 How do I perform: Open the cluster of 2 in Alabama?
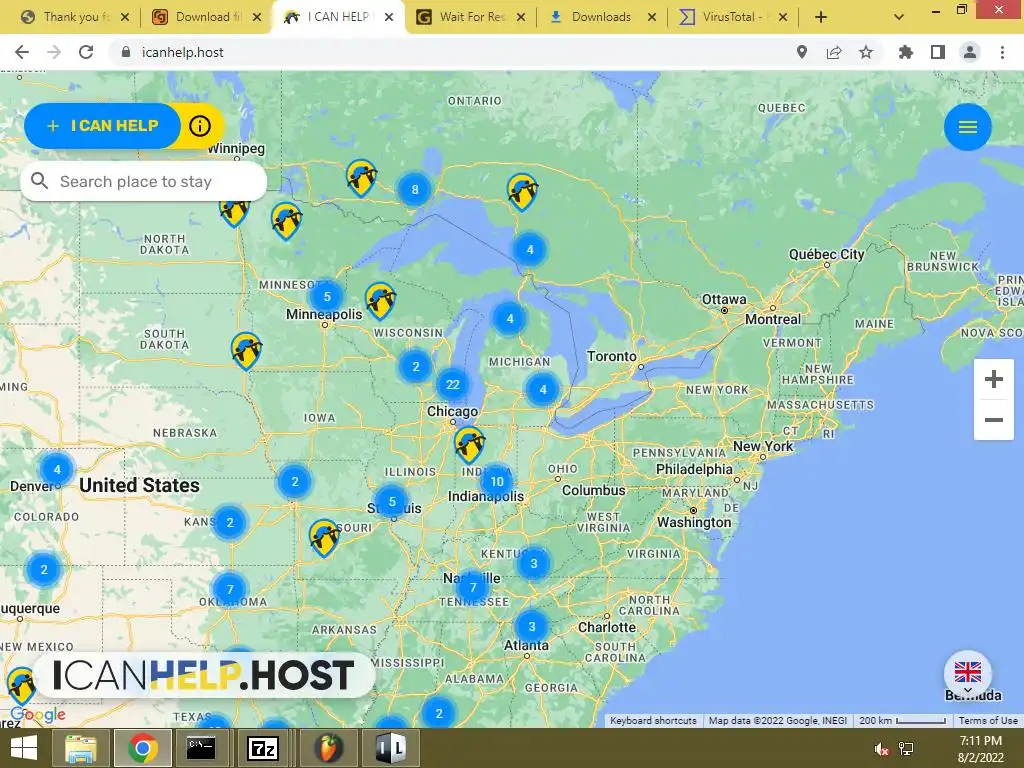[439, 713]
